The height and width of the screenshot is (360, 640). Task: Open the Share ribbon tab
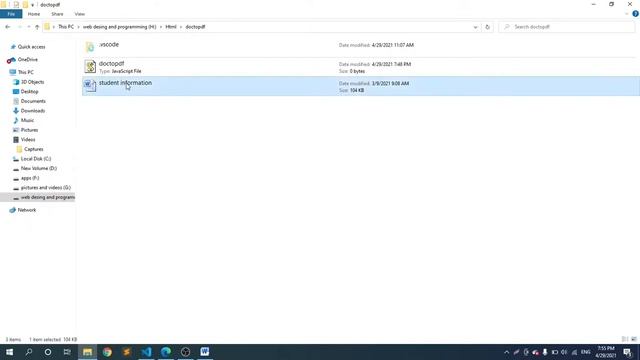(57, 14)
